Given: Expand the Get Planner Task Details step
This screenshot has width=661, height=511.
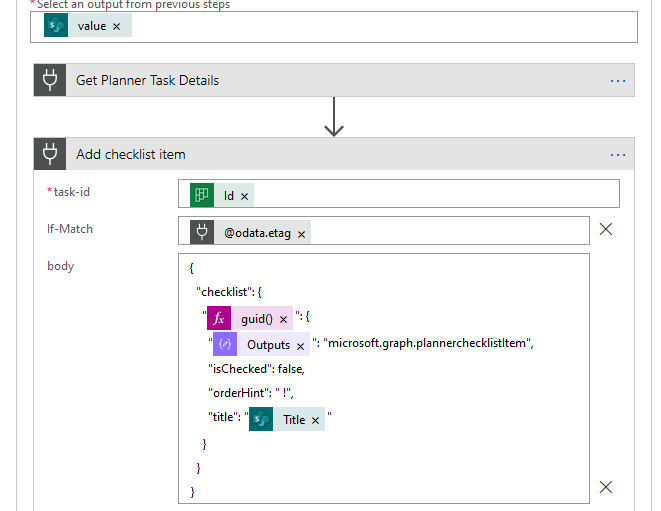Looking at the screenshot, I should [x=300, y=81].
